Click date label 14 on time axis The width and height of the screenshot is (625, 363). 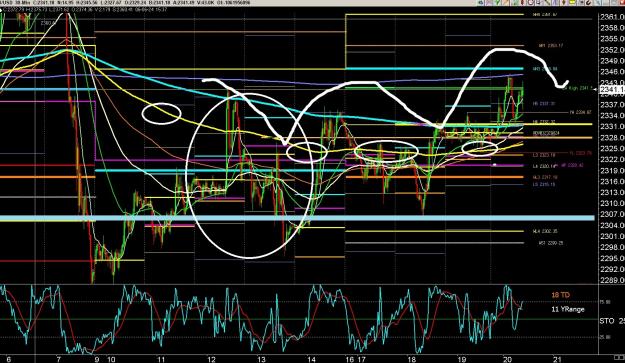point(311,359)
